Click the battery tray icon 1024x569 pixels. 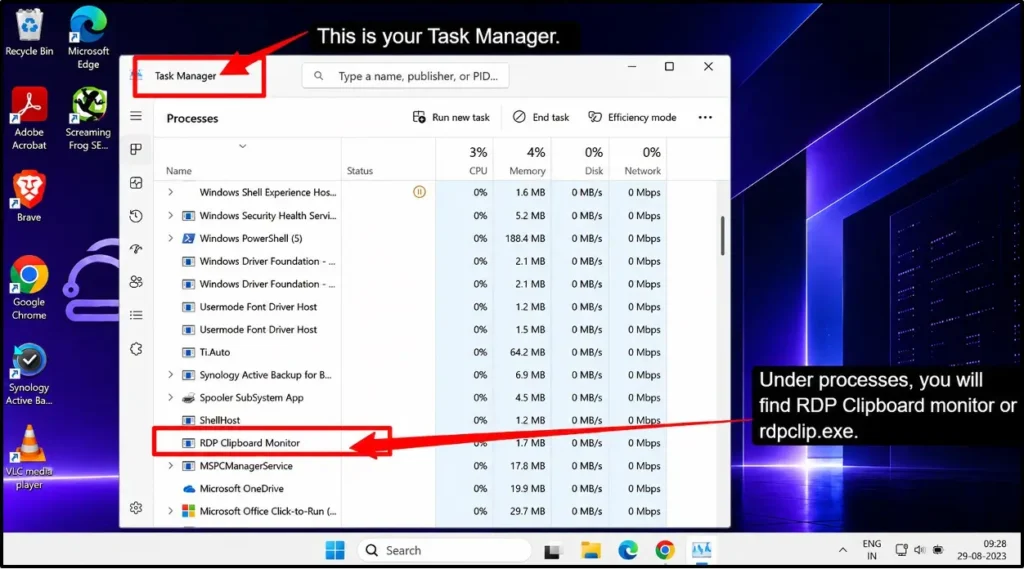938,550
